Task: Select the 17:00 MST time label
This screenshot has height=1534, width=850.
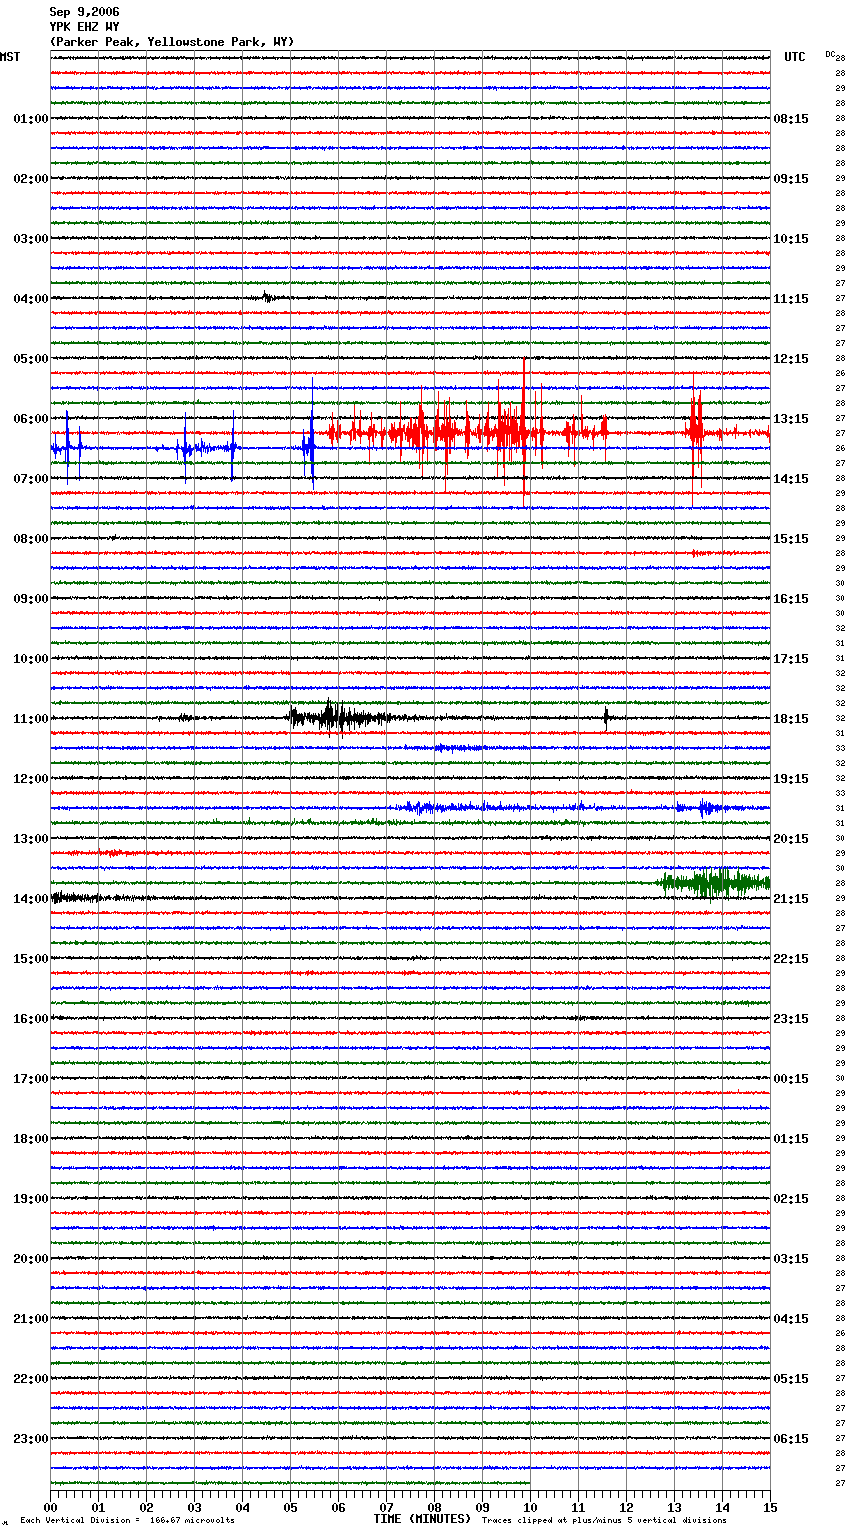Action: tap(31, 1079)
